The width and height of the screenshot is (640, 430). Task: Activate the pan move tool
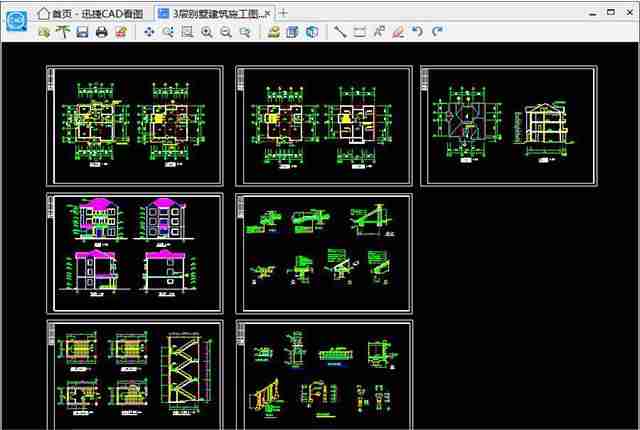click(149, 31)
